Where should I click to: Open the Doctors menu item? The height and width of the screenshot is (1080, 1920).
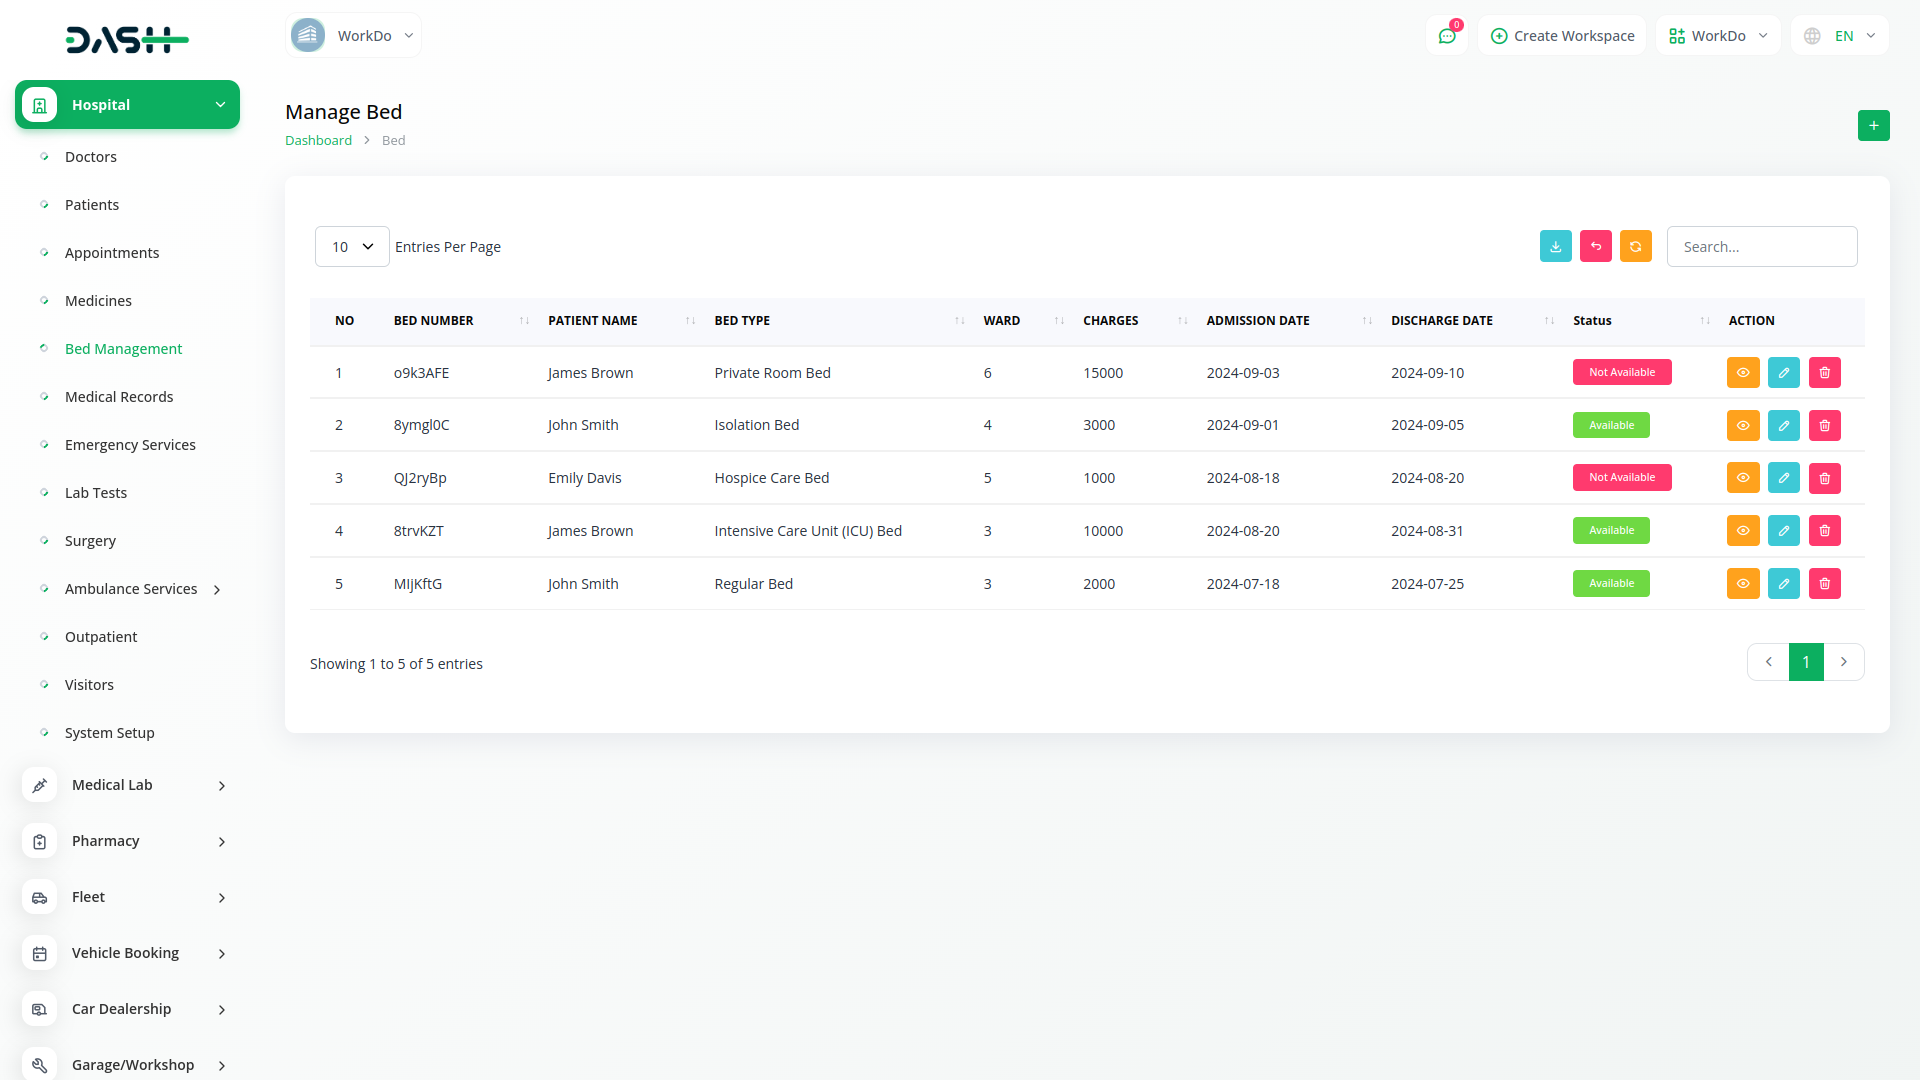(x=91, y=157)
